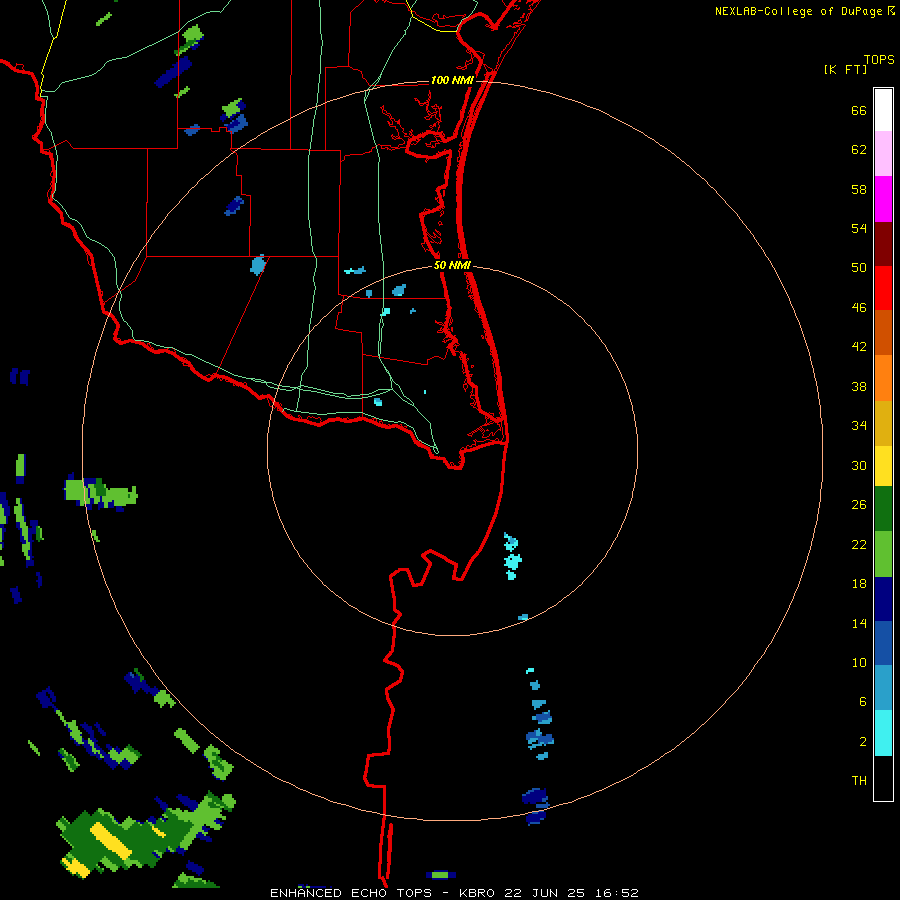The image size is (900, 900).
Task: Click the small green echo at the bottom edge
Action: click(440, 875)
